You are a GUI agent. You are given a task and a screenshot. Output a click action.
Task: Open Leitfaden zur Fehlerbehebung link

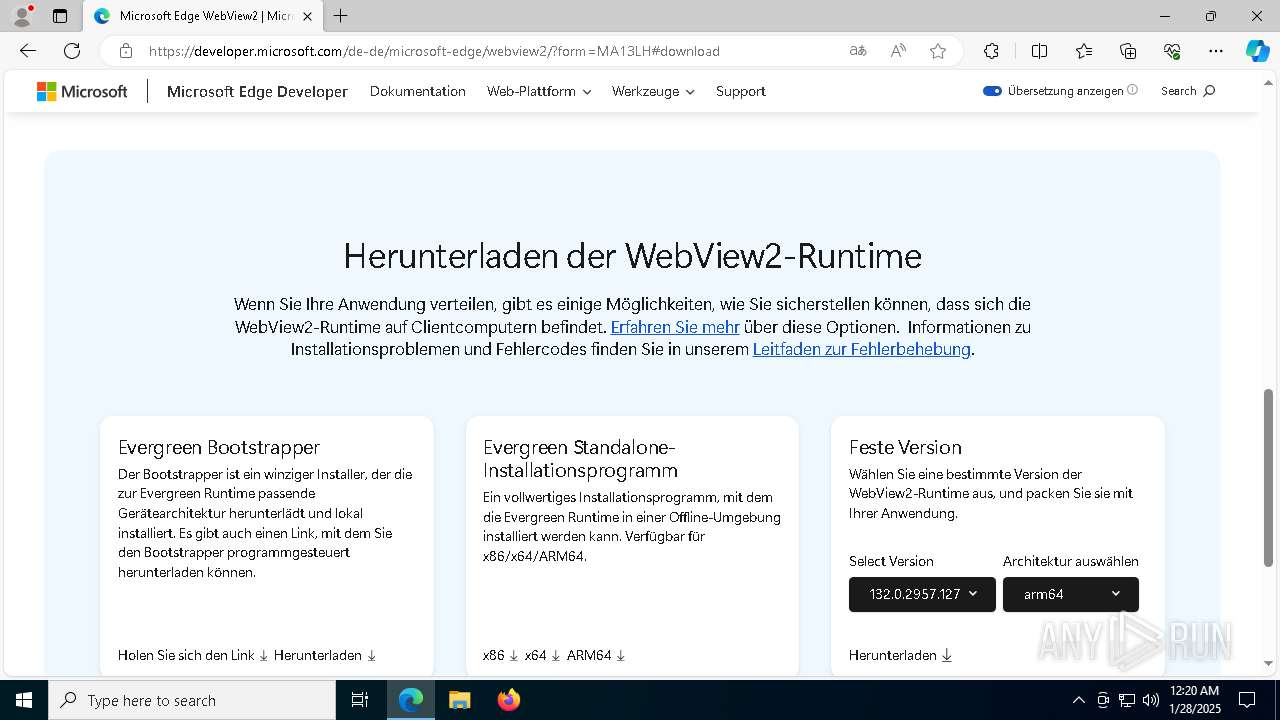pos(862,349)
